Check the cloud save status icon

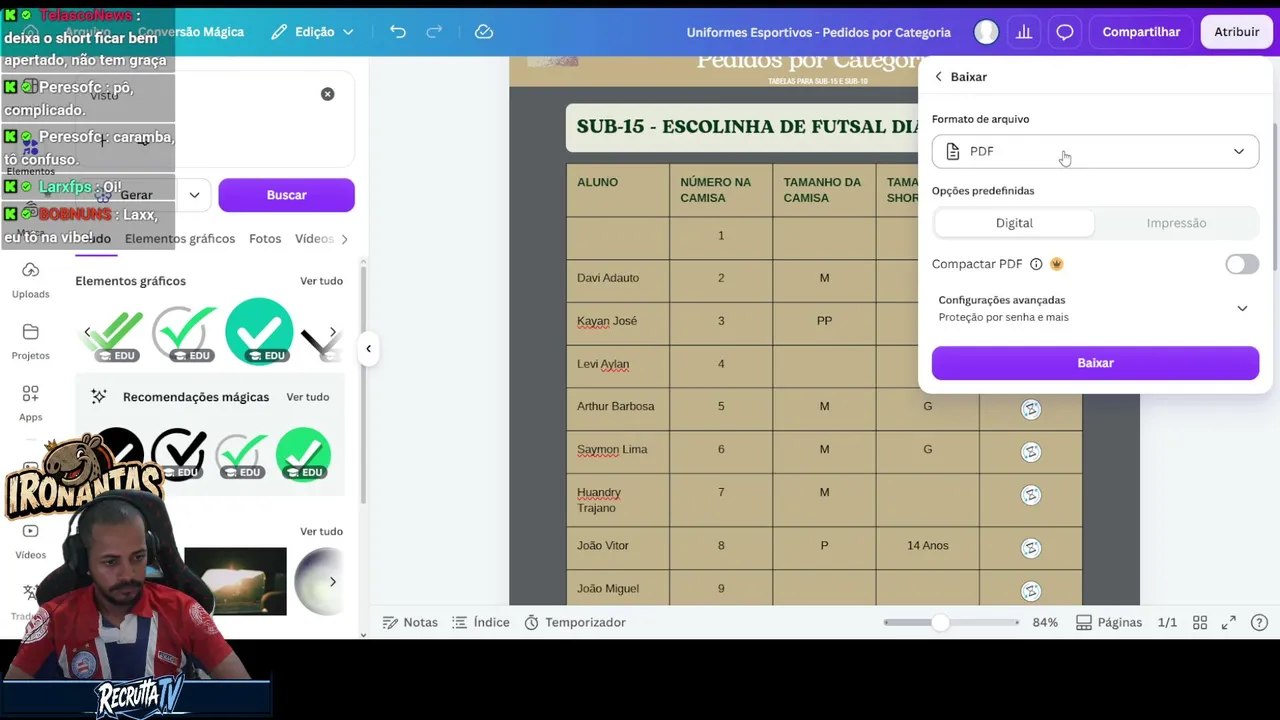point(484,32)
